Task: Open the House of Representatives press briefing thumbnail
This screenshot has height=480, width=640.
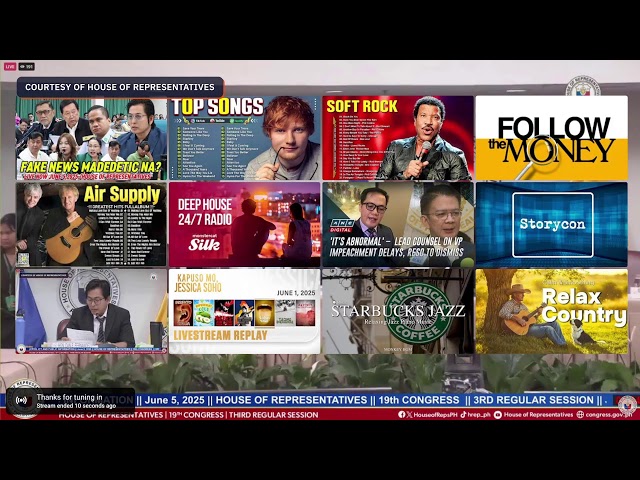Action: pos(91,311)
